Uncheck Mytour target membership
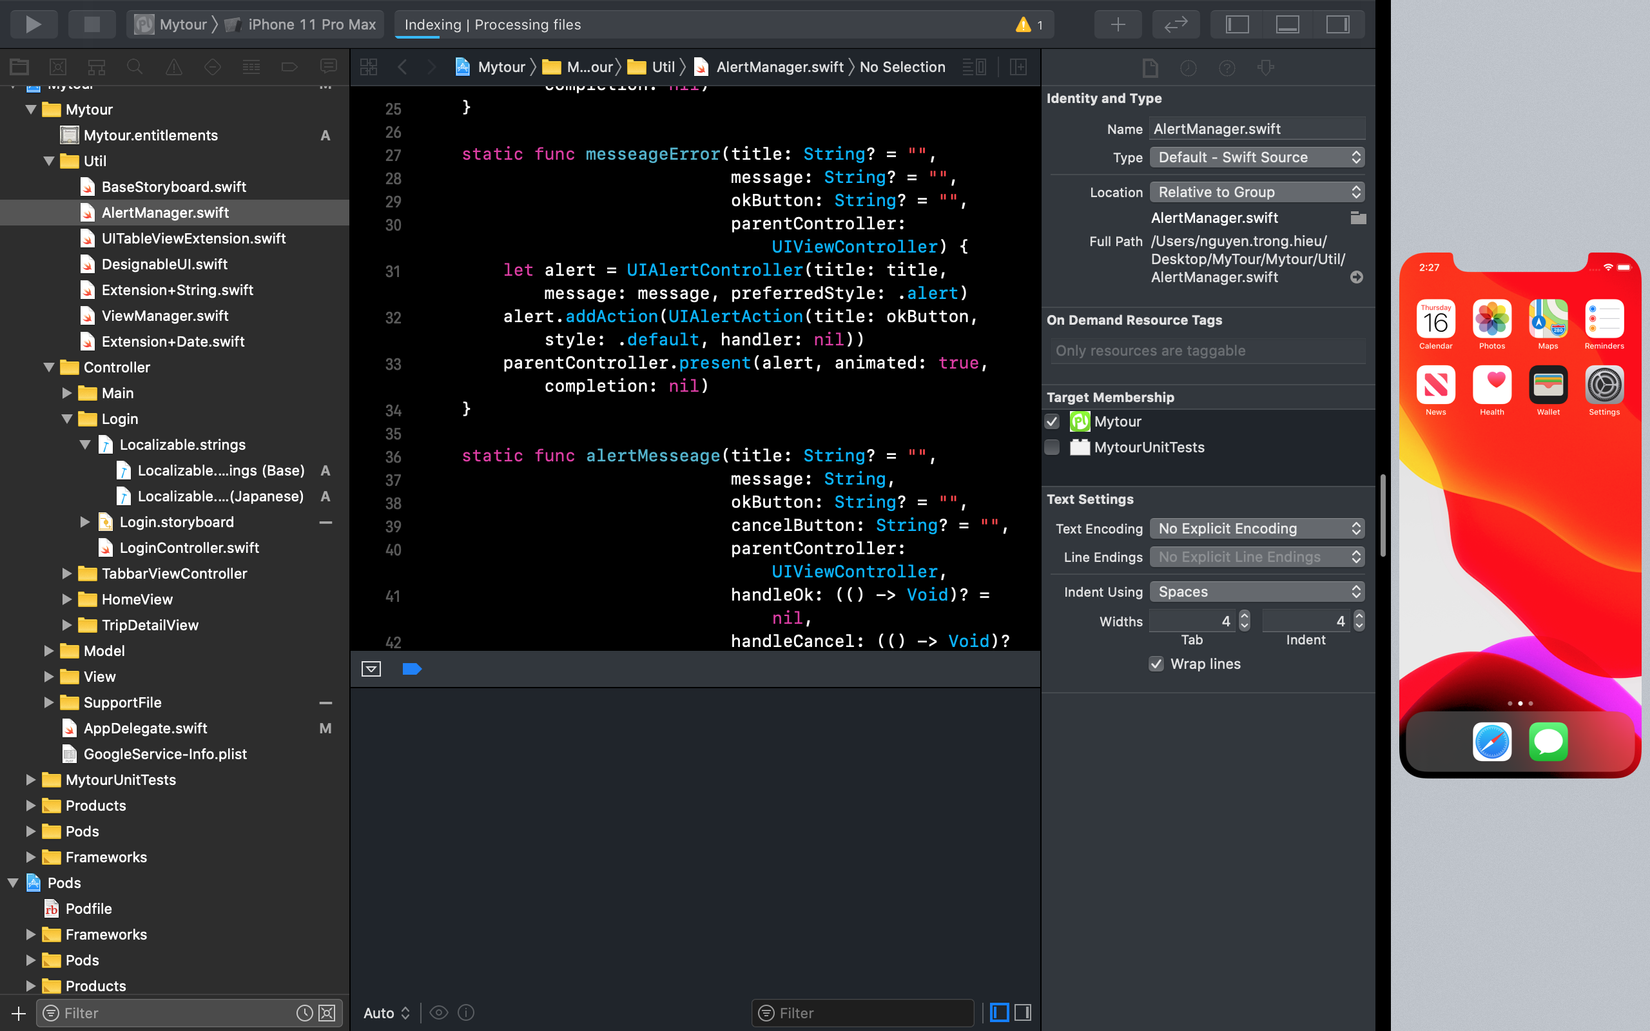Image resolution: width=1650 pixels, height=1031 pixels. (1052, 422)
